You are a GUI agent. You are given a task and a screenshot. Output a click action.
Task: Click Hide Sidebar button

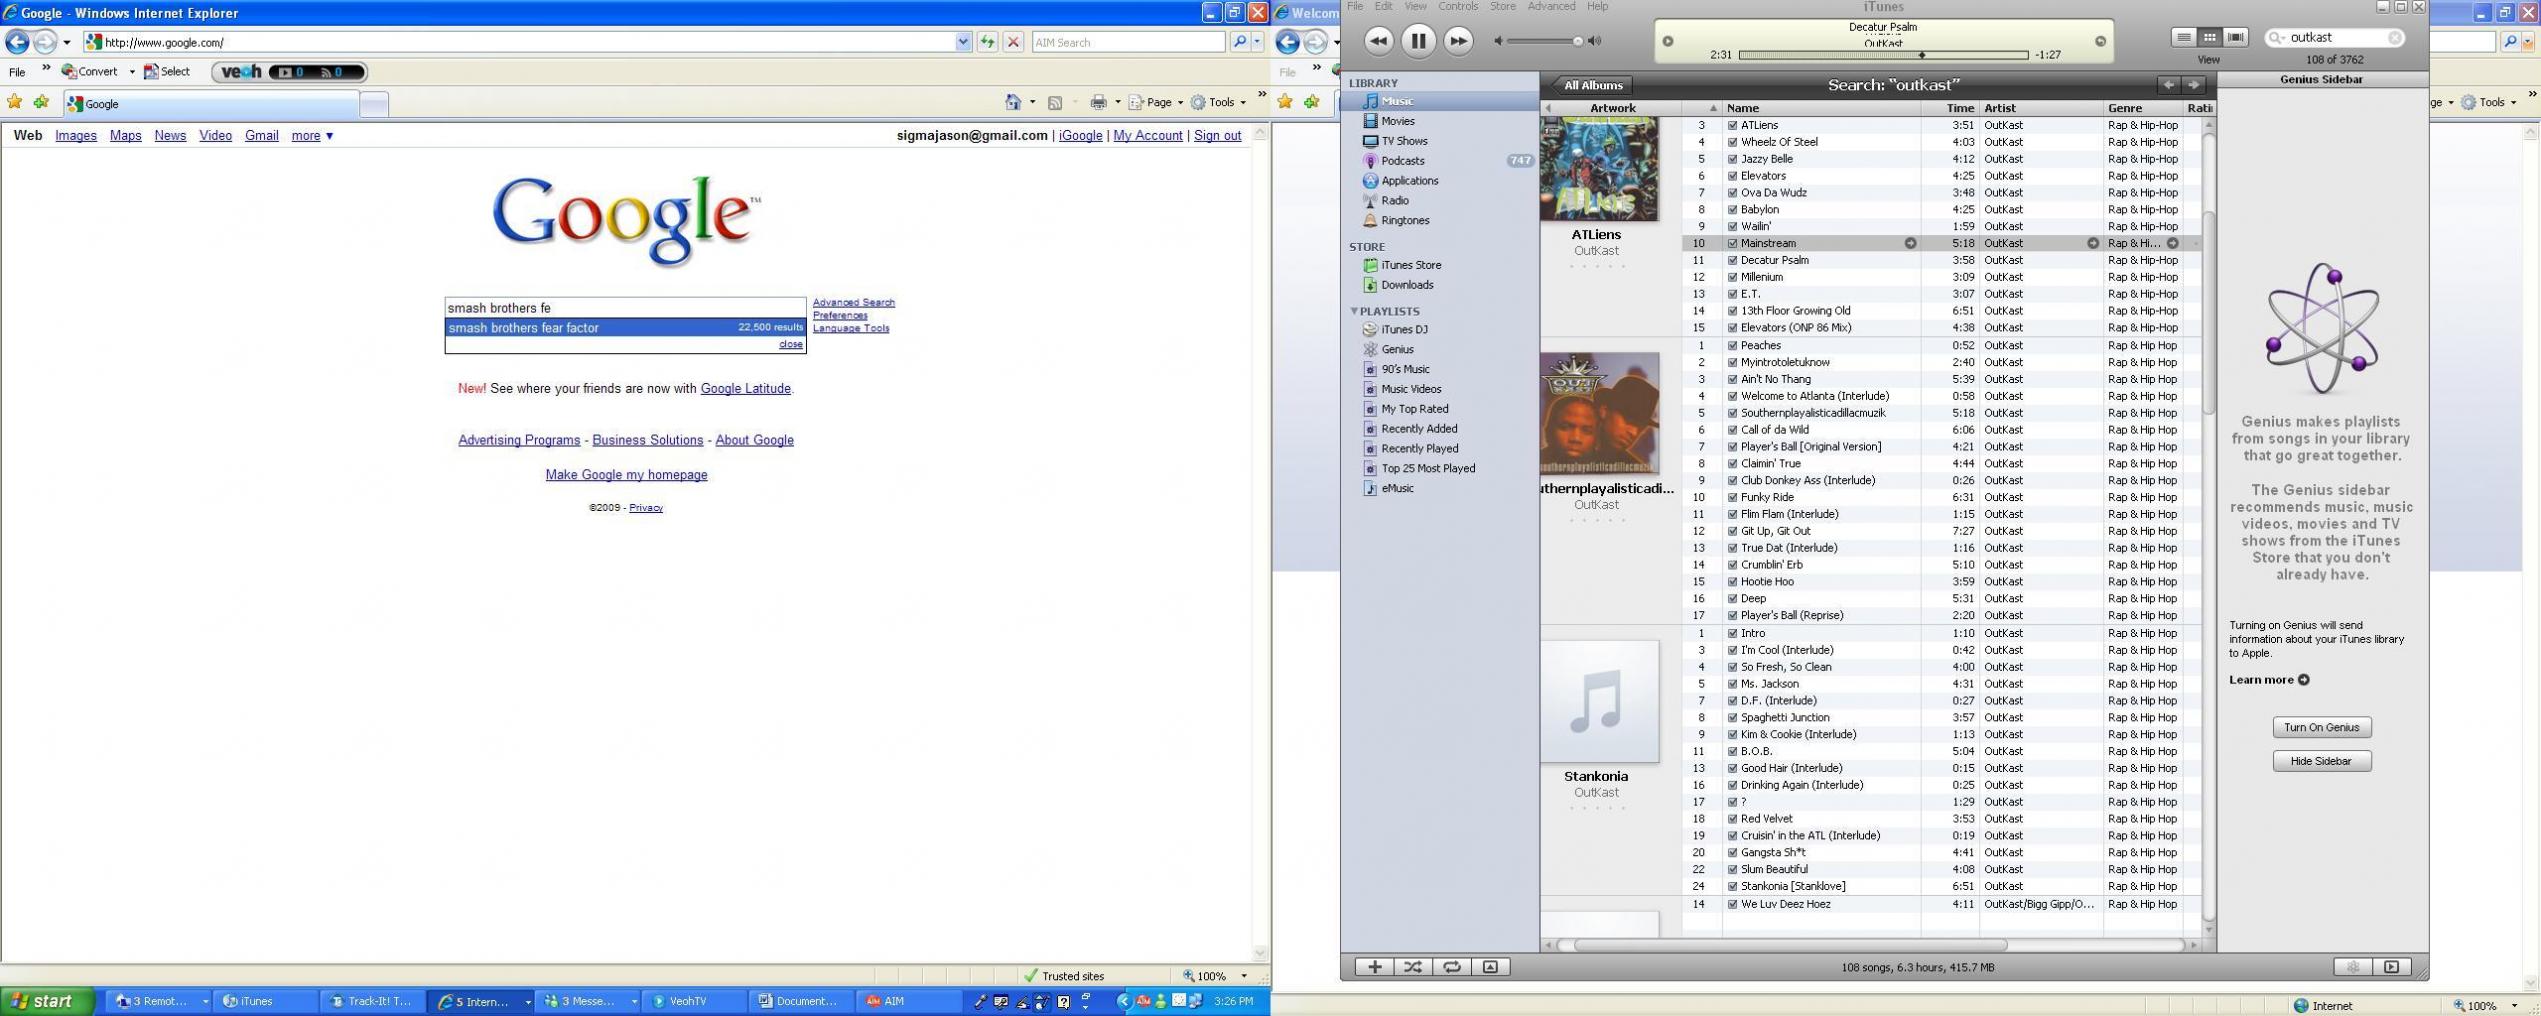[2321, 762]
